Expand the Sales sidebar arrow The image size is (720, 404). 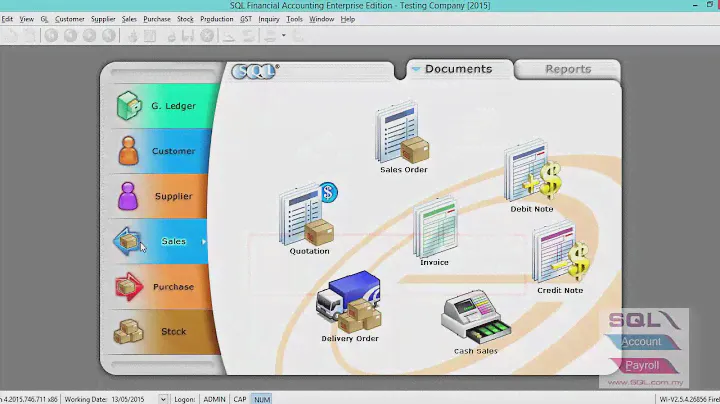click(x=204, y=242)
